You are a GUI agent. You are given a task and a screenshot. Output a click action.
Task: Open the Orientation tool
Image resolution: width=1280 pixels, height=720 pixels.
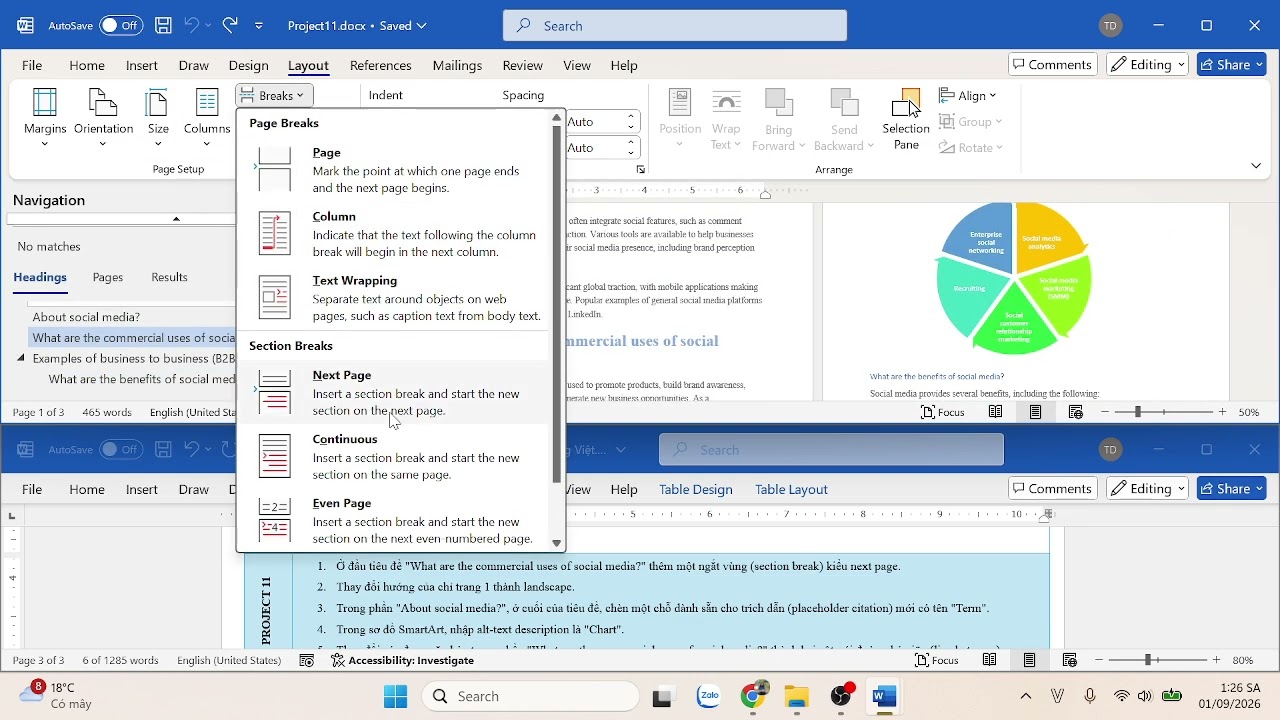pyautogui.click(x=103, y=118)
